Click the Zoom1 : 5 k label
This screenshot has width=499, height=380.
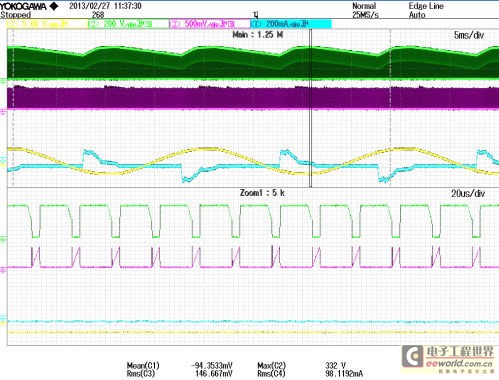click(262, 193)
